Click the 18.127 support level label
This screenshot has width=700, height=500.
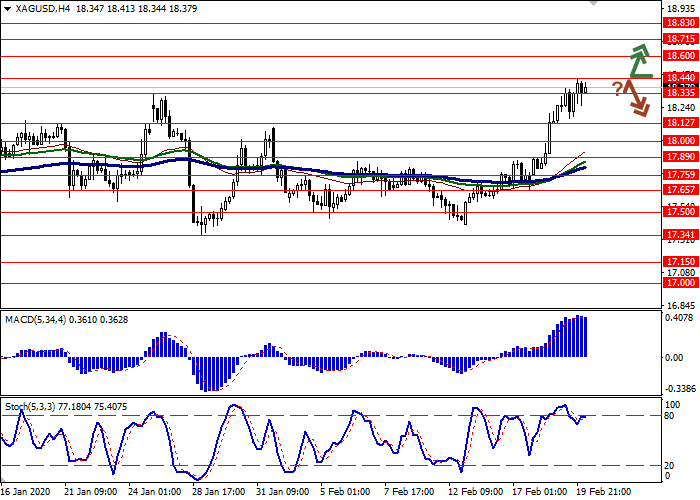680,124
